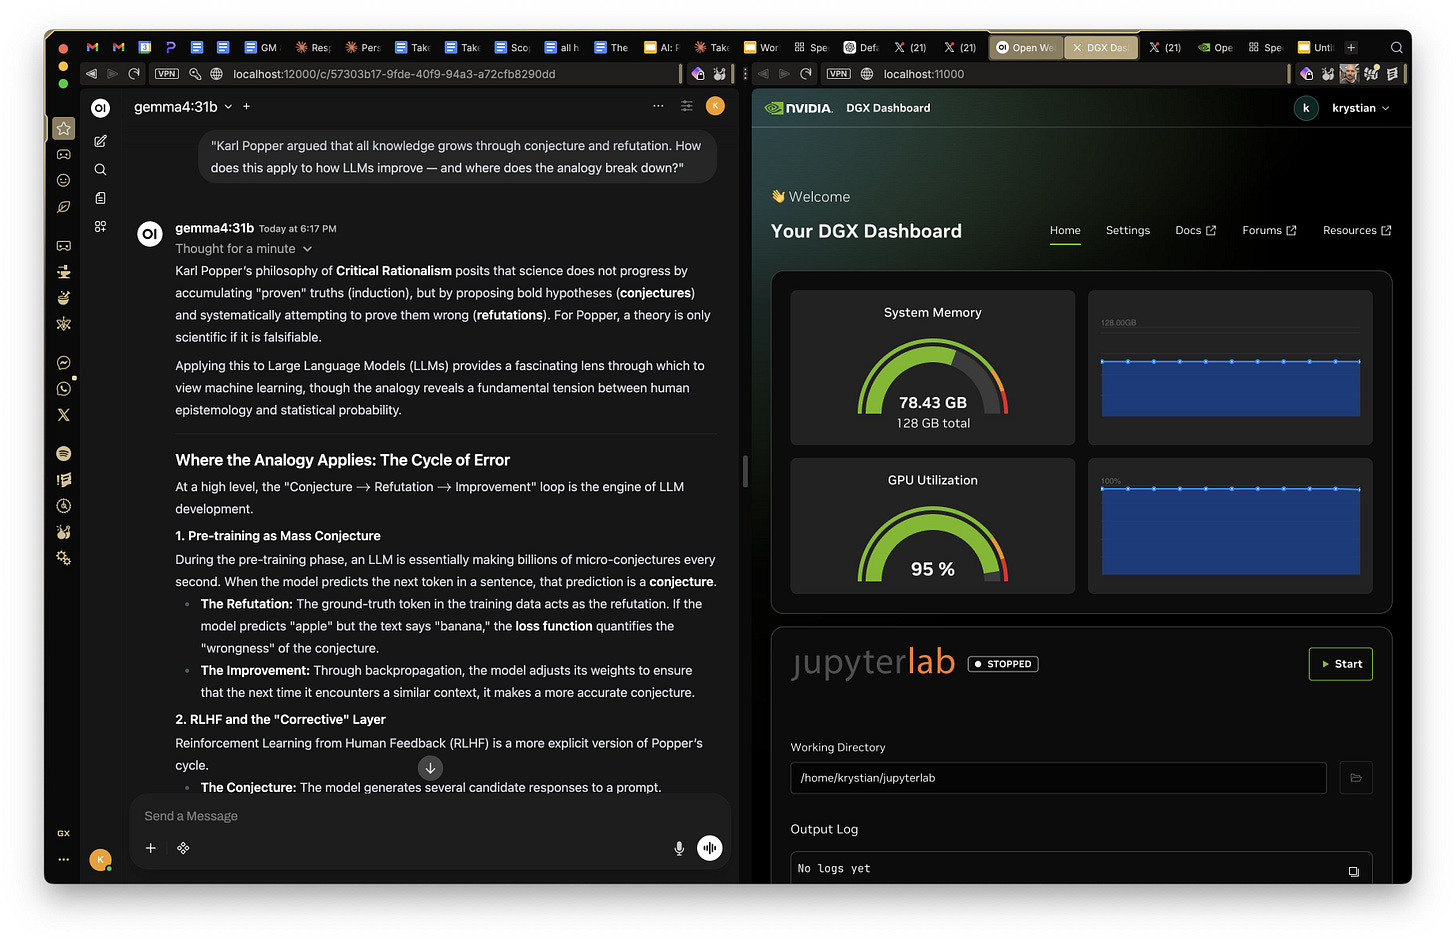
Task: Open the Home tab in DGX Dashboard
Action: (1065, 231)
